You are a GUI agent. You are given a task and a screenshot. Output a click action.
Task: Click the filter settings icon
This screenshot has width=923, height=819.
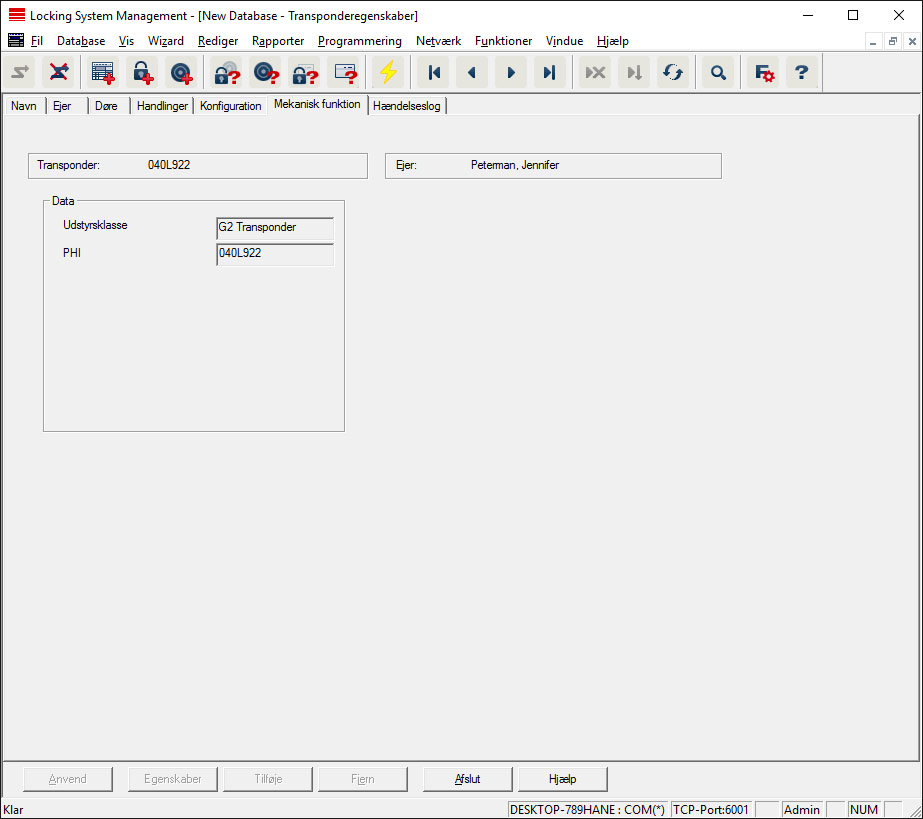coord(764,73)
